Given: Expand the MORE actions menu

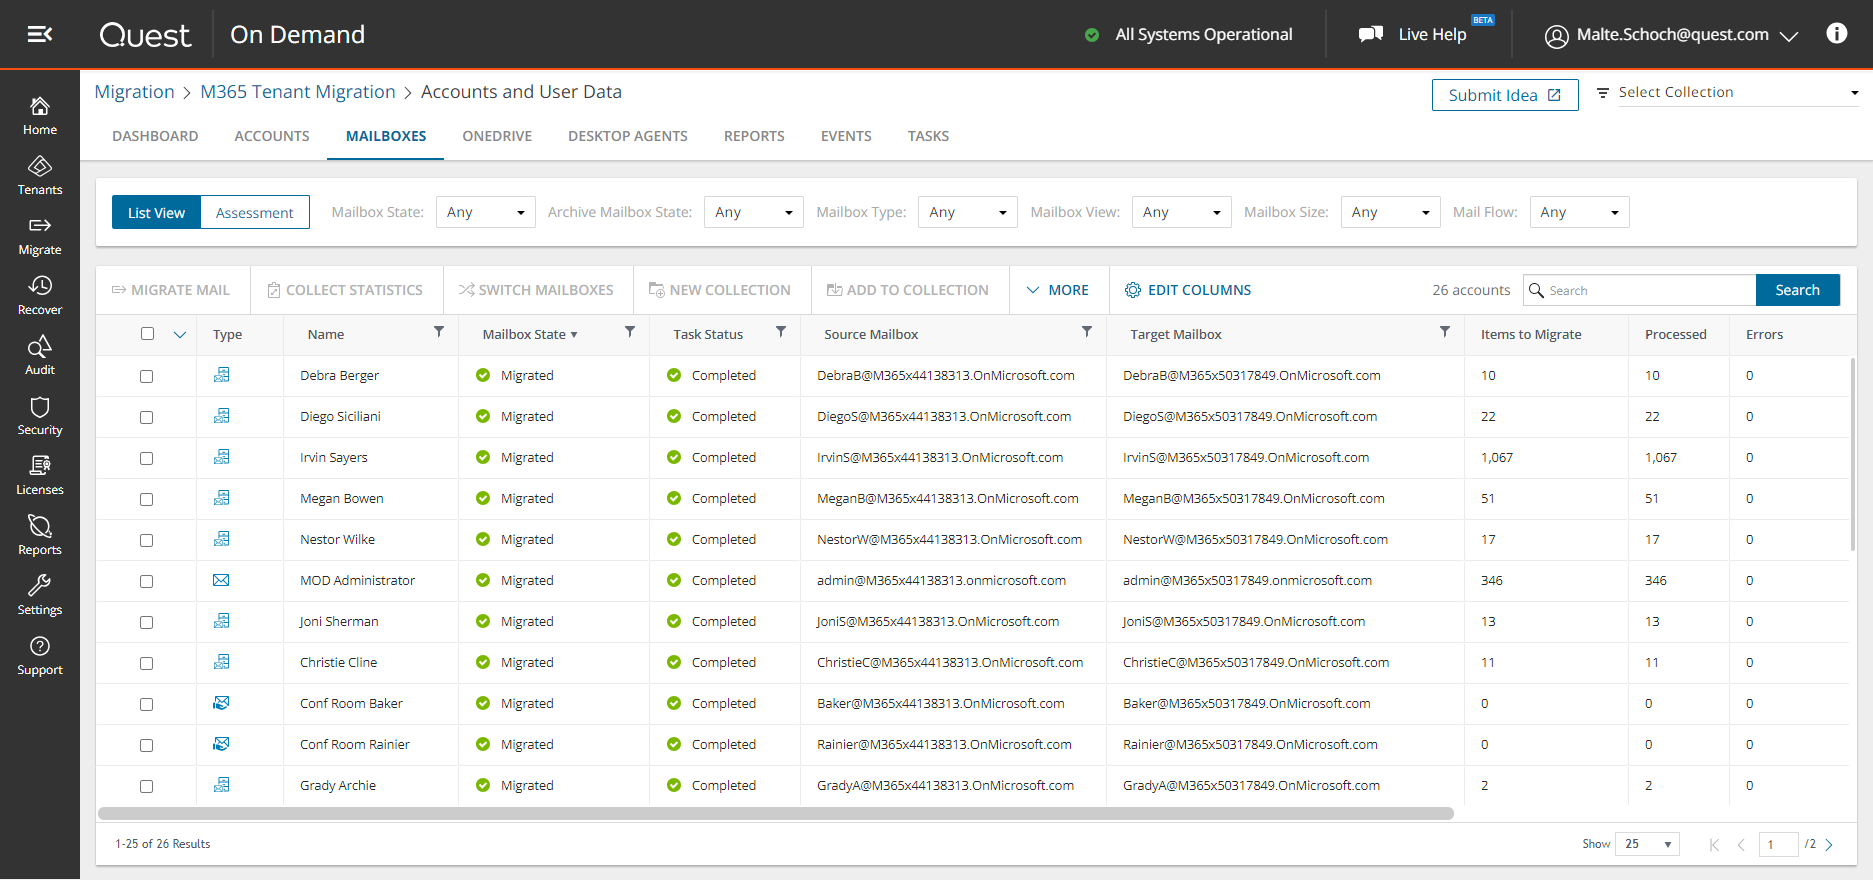Looking at the screenshot, I should [x=1058, y=290].
